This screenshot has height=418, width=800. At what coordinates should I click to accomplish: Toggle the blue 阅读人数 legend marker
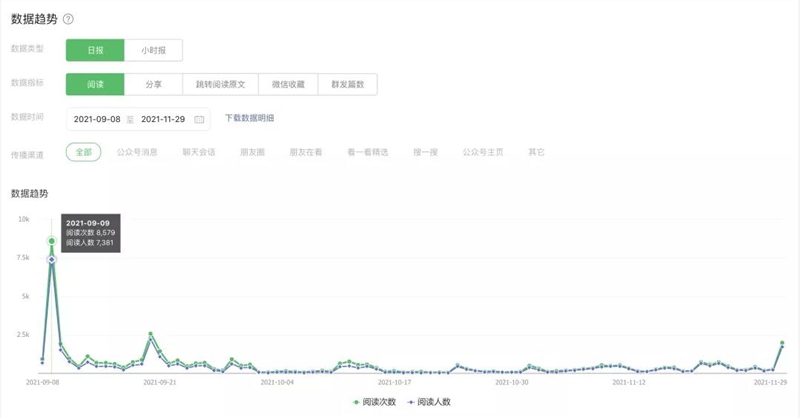click(x=411, y=402)
